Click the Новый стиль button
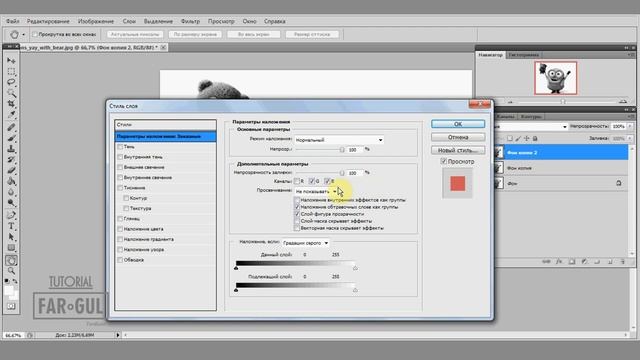The image size is (640, 360). [x=458, y=150]
